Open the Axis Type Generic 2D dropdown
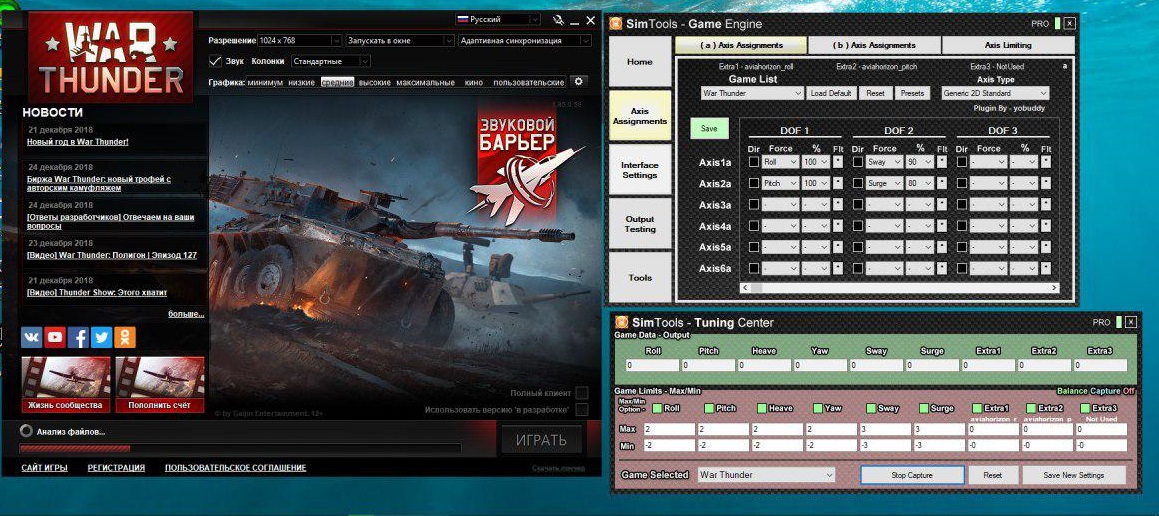Viewport: 1159px width, 516px height. click(995, 93)
